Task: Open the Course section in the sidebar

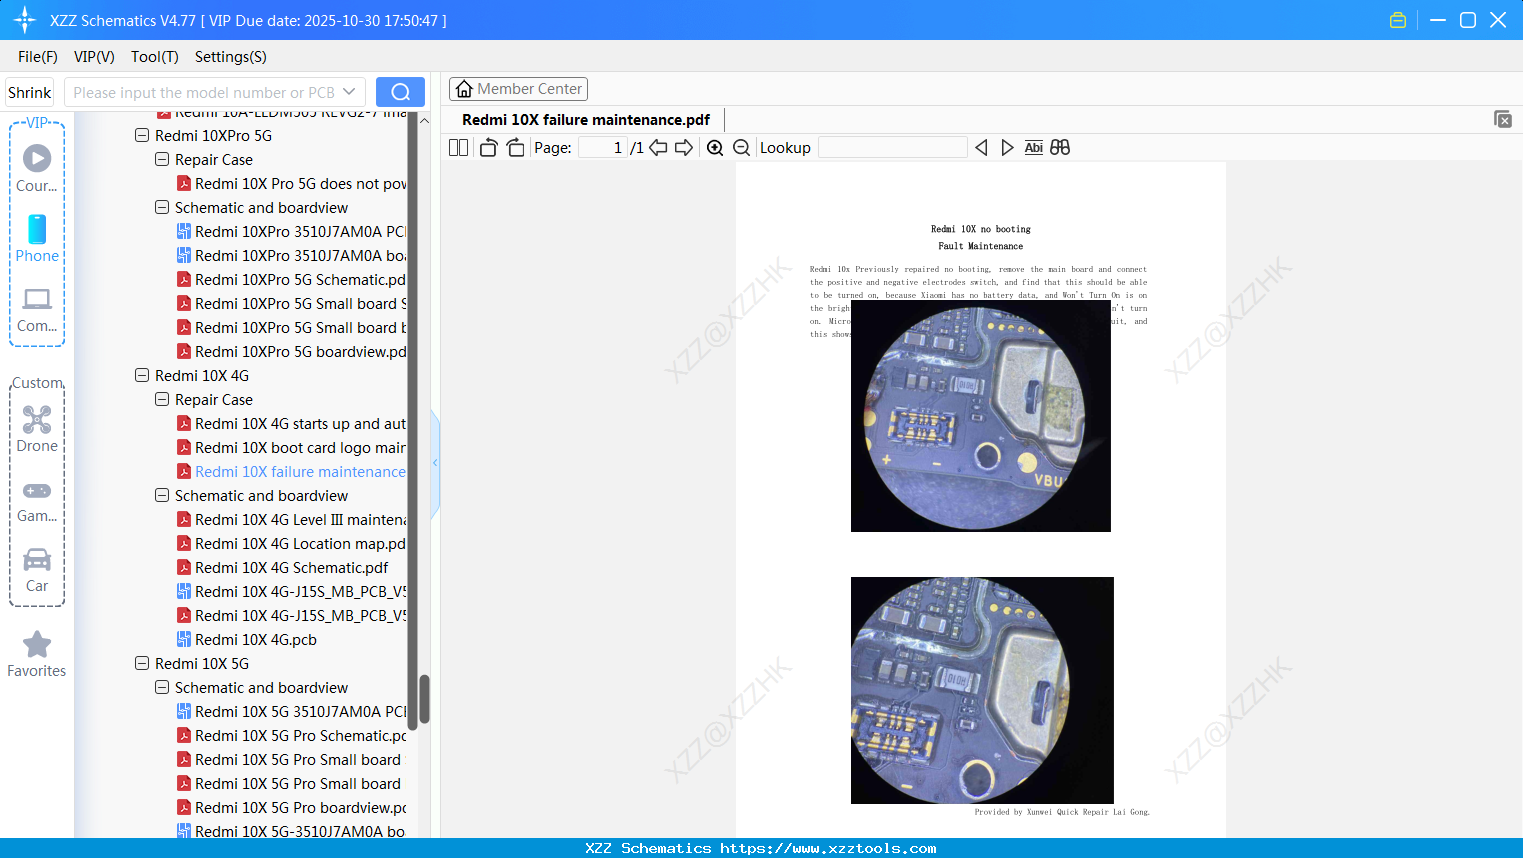Action: click(x=37, y=169)
